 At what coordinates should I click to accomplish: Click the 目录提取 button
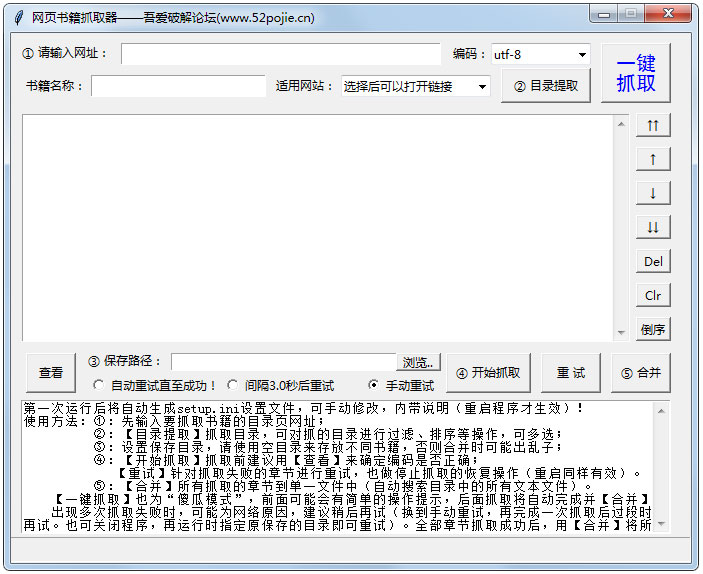pos(546,86)
